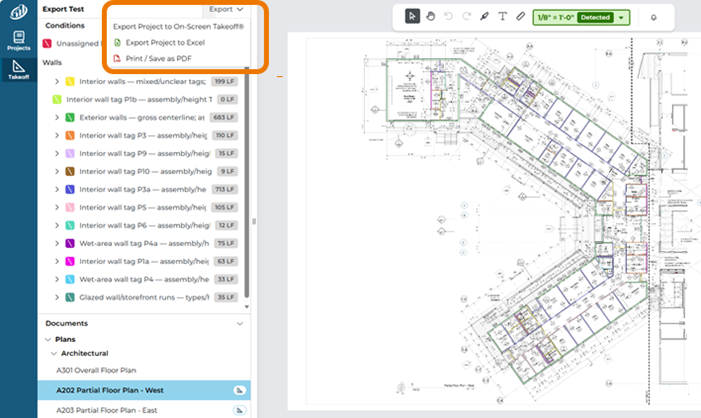Click the 199 LF quantity badge
The width and height of the screenshot is (701, 418).
(x=224, y=81)
